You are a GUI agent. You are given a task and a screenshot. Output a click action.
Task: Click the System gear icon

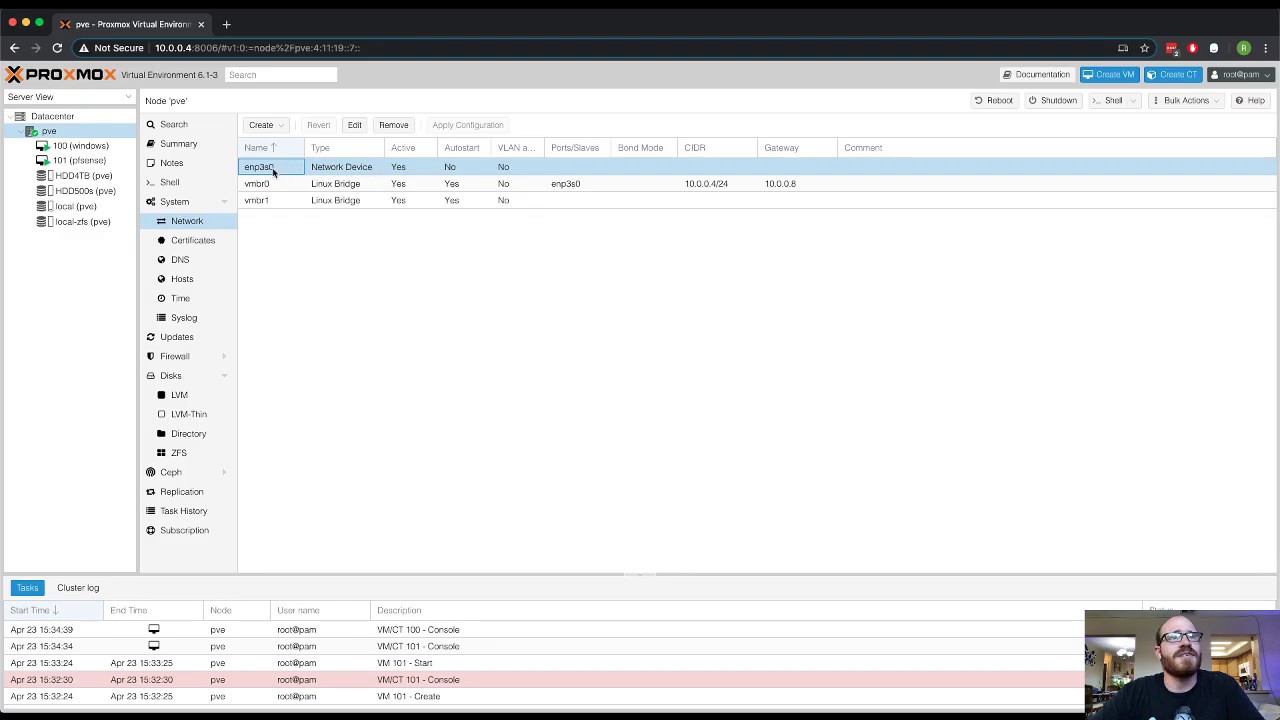150,202
